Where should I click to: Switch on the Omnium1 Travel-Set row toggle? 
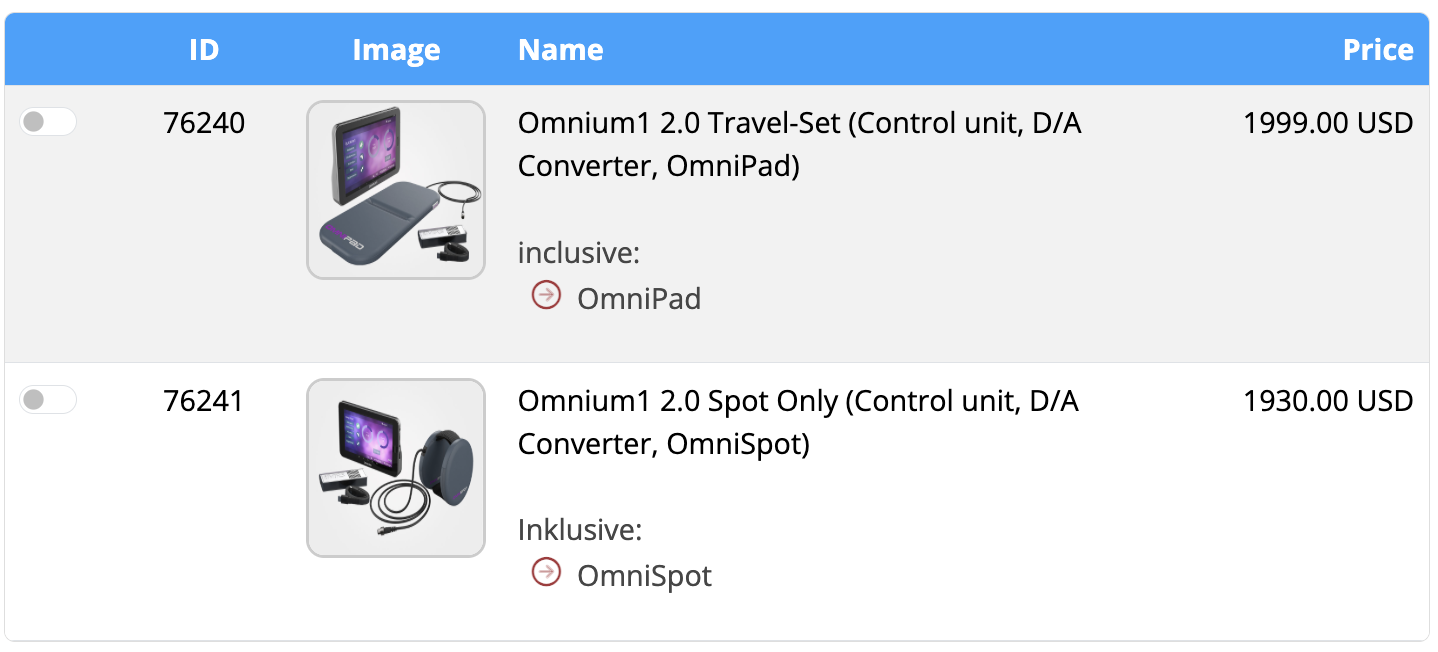click(48, 121)
